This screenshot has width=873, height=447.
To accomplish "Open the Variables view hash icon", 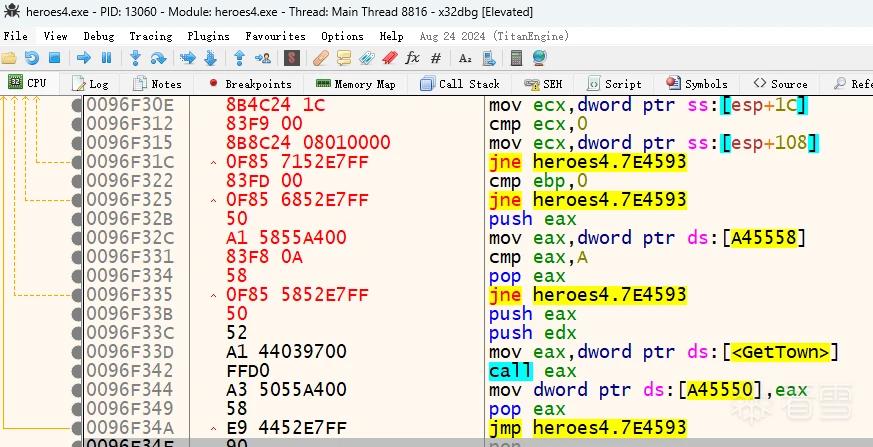I will (436, 58).
